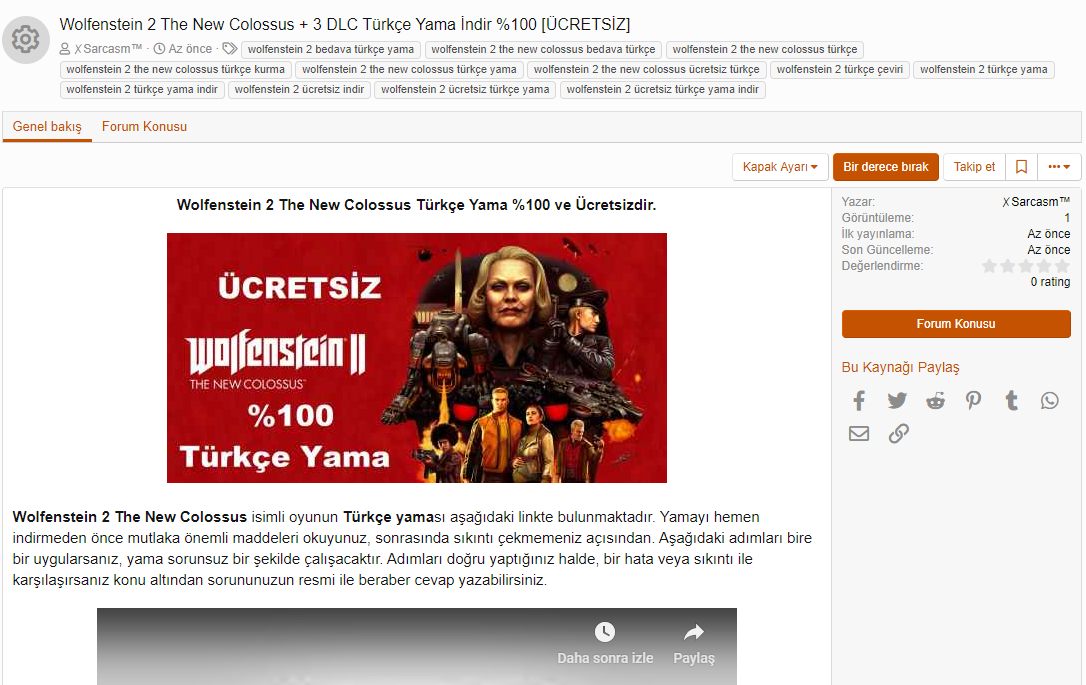Open the orange Forum Konusu button
The image size is (1086, 685).
(x=956, y=324)
